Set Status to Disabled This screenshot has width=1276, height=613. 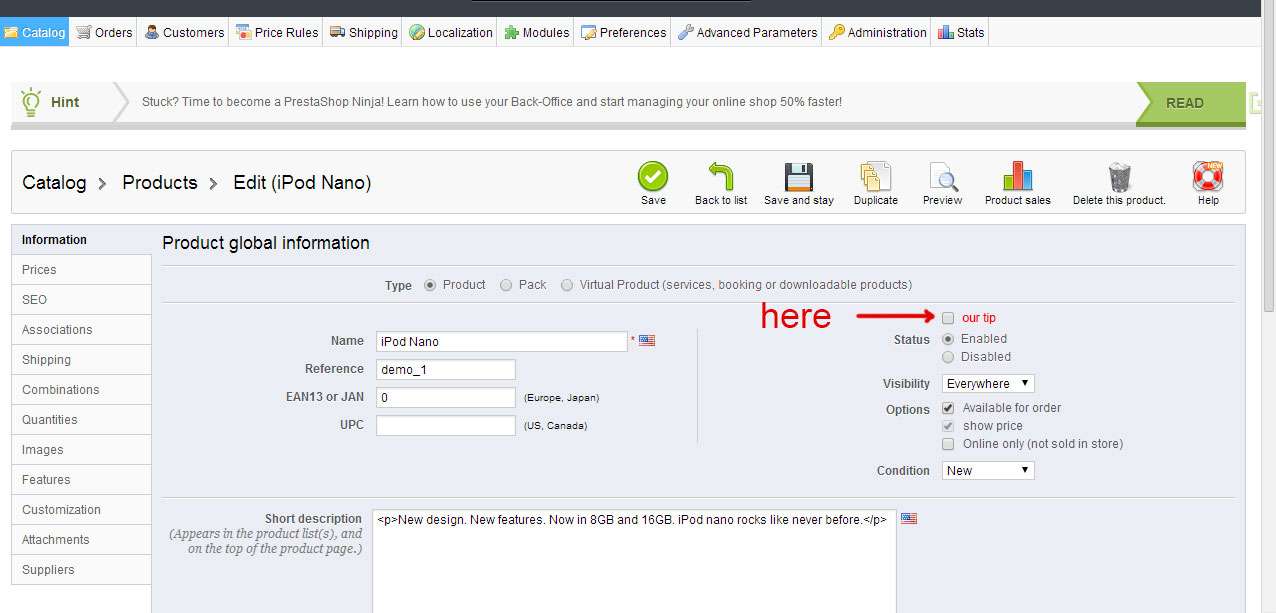(948, 357)
